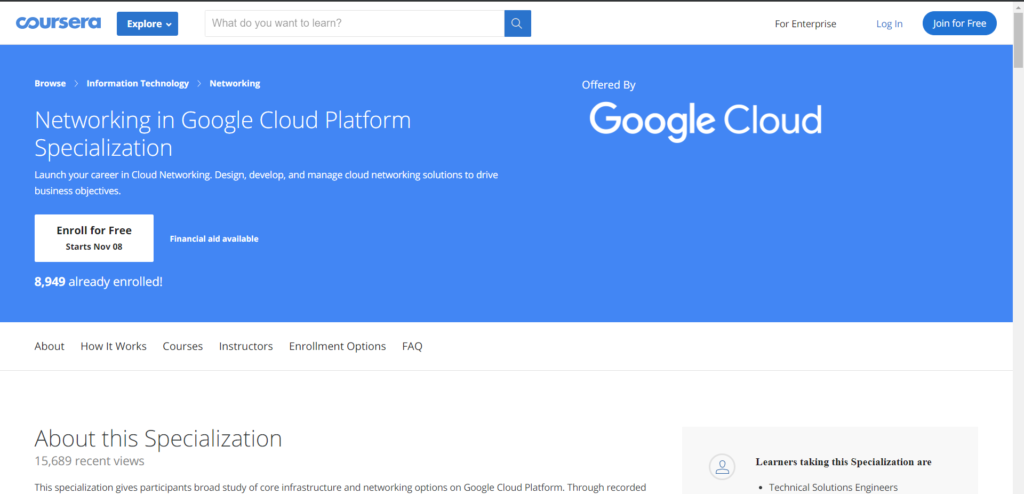1024x494 pixels.
Task: Switch to the How It Works tab
Action: tap(114, 346)
